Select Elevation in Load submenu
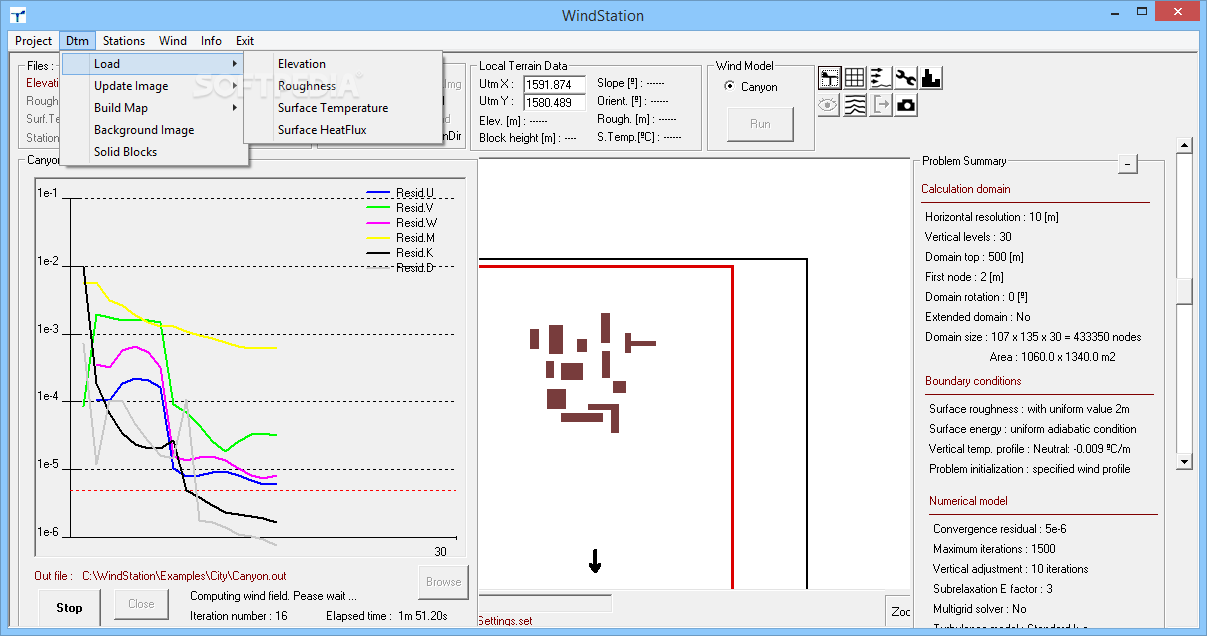This screenshot has height=636, width=1207. click(x=343, y=64)
